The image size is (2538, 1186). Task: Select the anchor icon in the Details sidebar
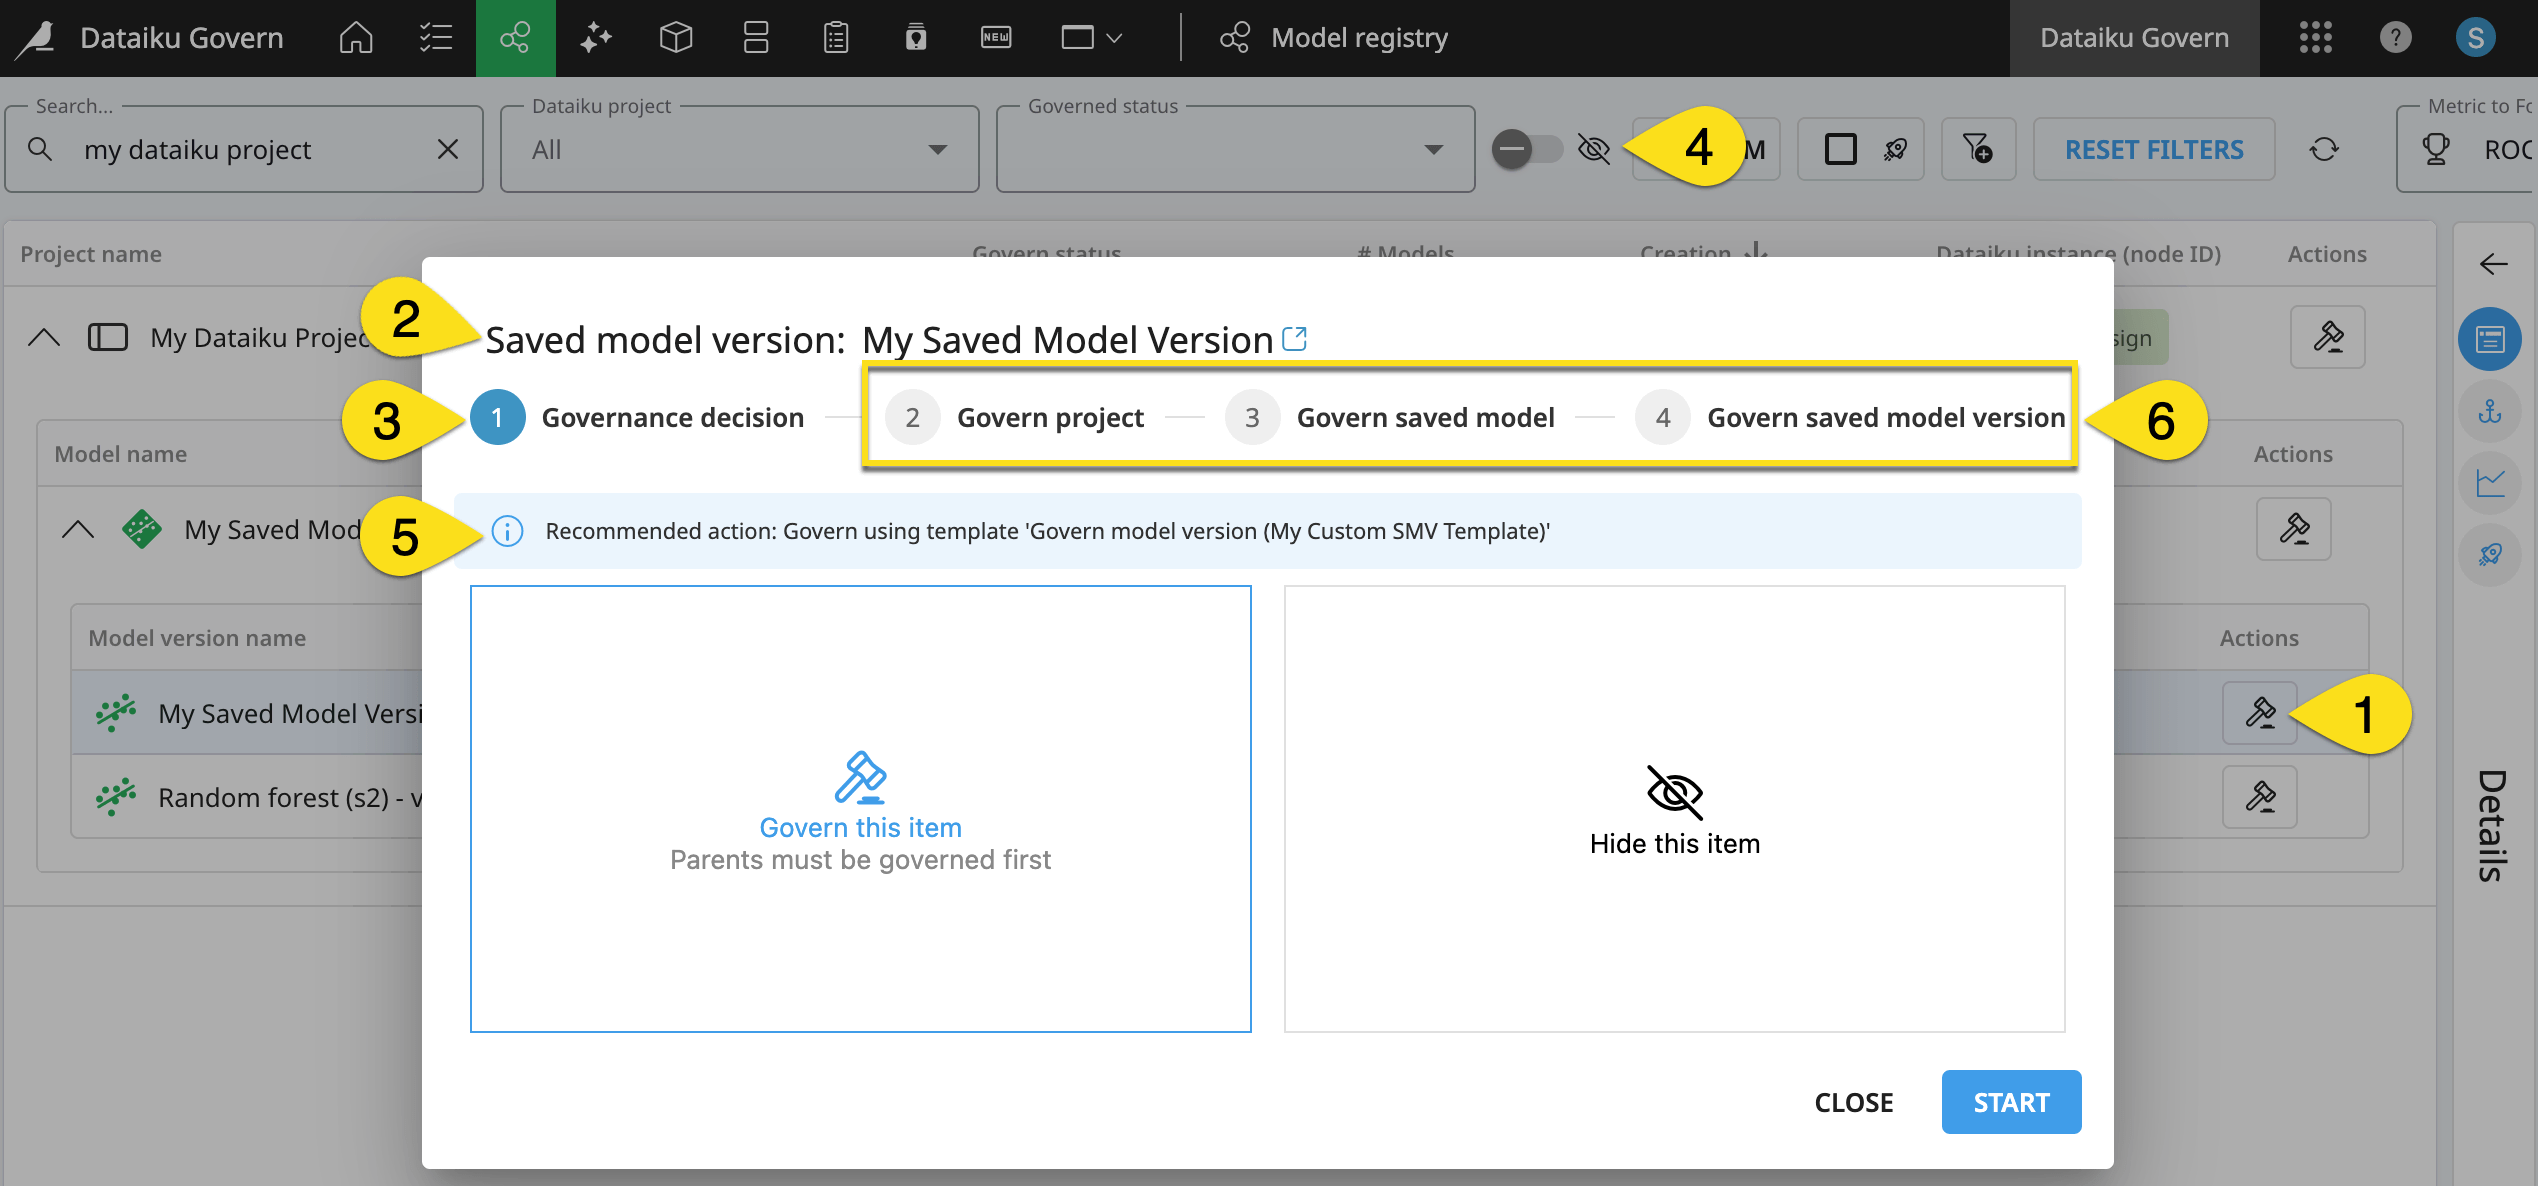tap(2491, 410)
